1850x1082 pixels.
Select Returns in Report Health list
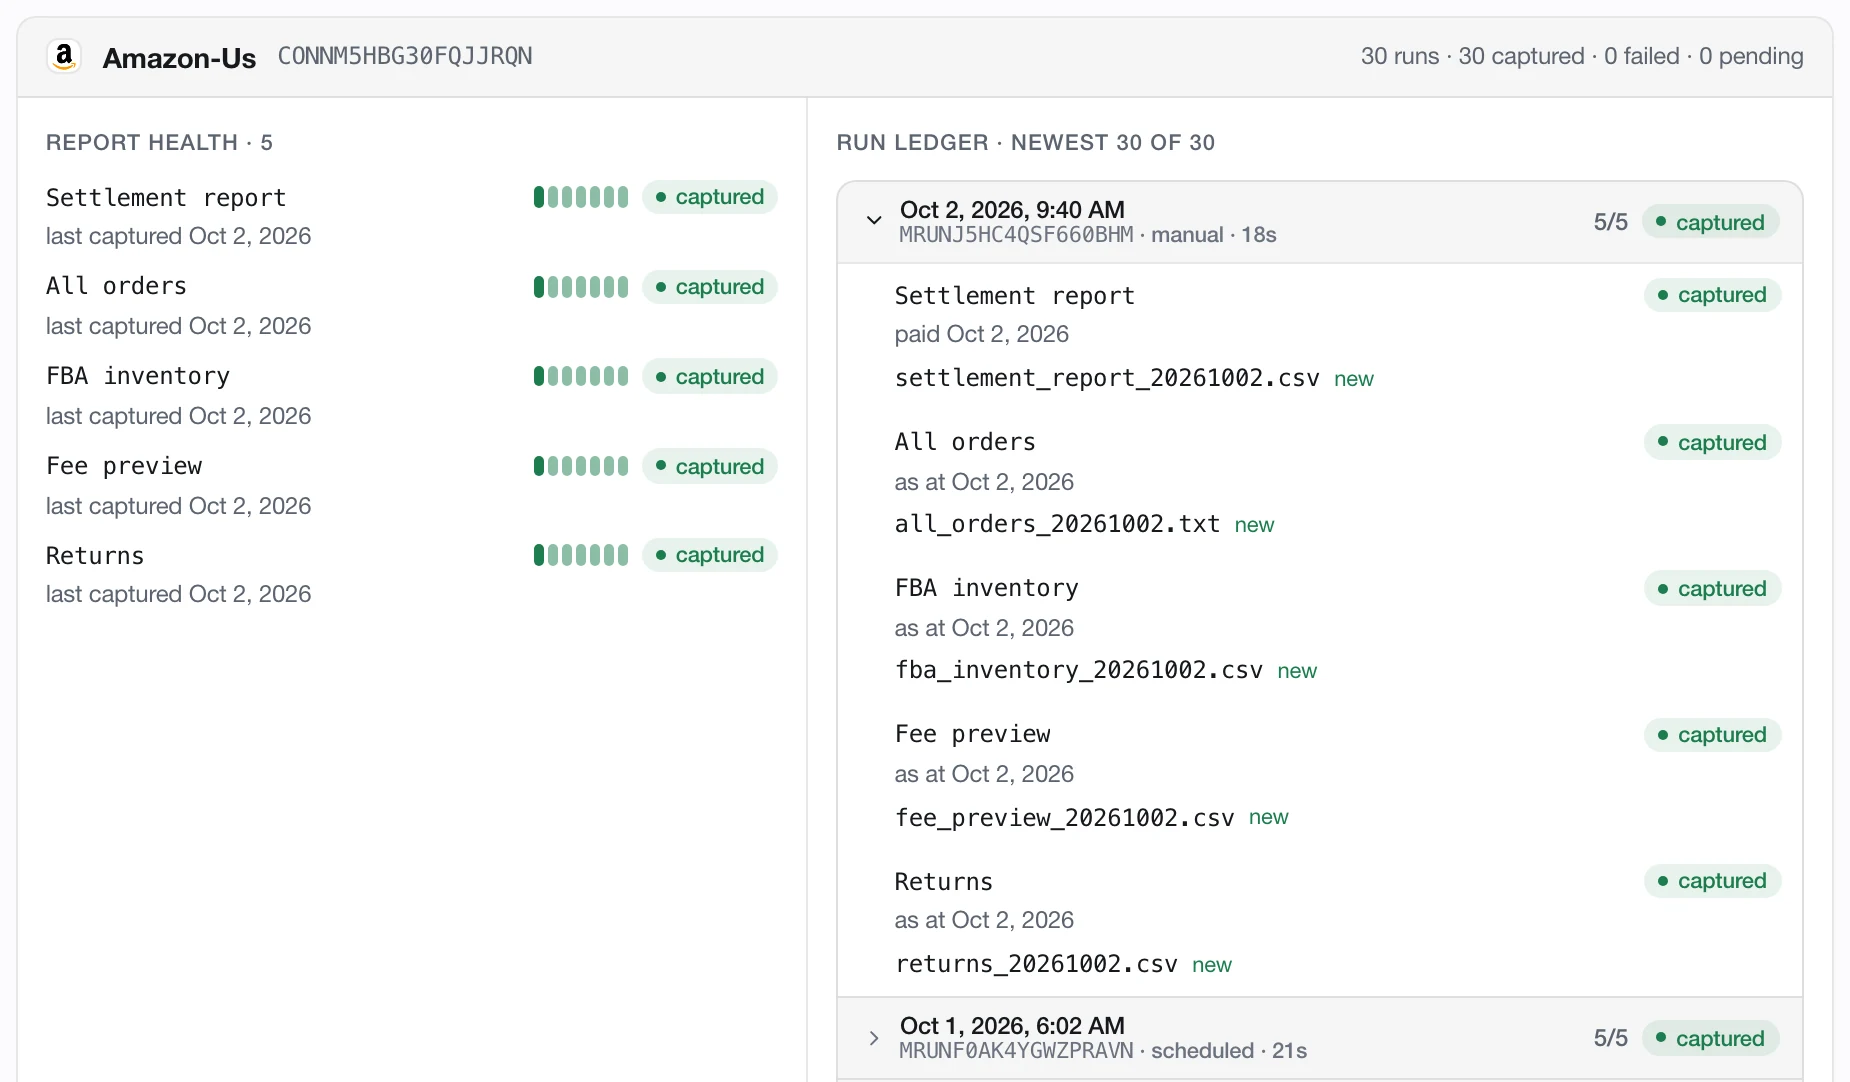pyautogui.click(x=95, y=556)
